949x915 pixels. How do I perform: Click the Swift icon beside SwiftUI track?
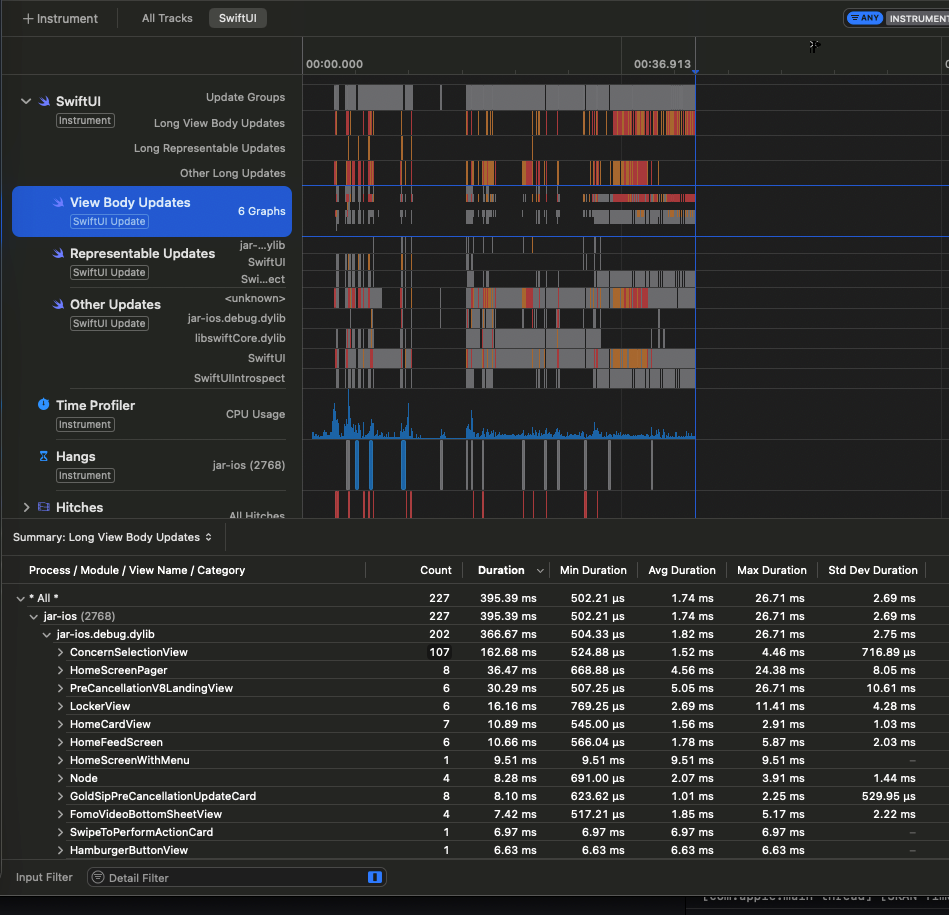click(x=43, y=101)
